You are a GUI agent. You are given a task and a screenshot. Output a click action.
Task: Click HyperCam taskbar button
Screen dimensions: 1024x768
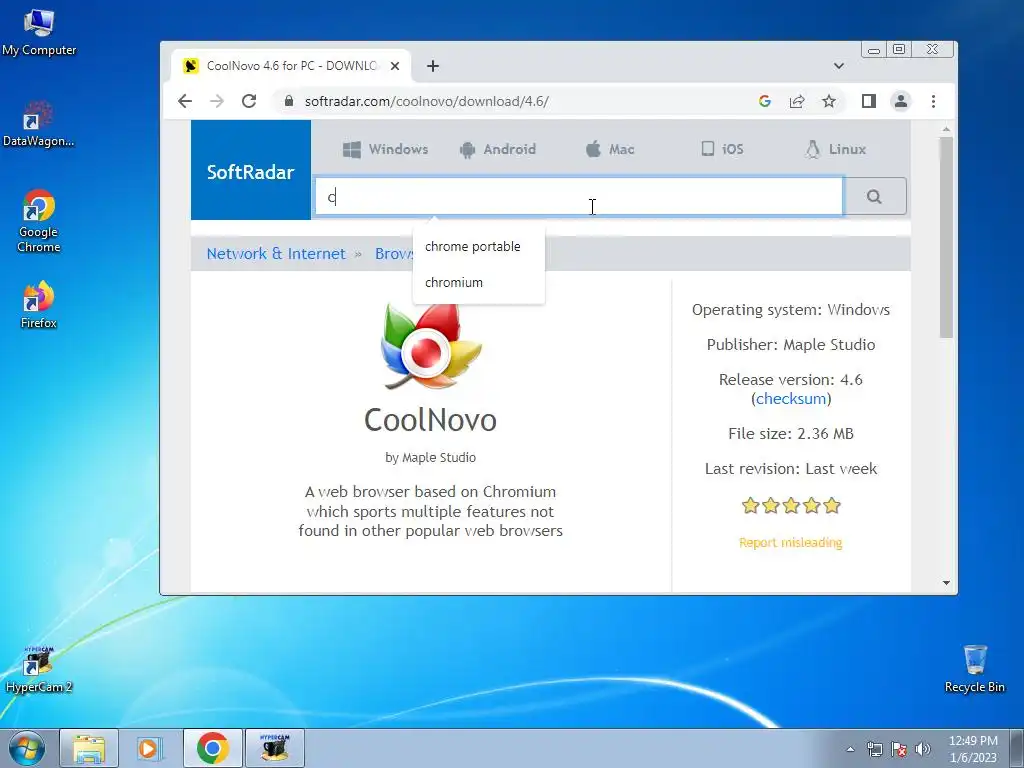pos(274,748)
